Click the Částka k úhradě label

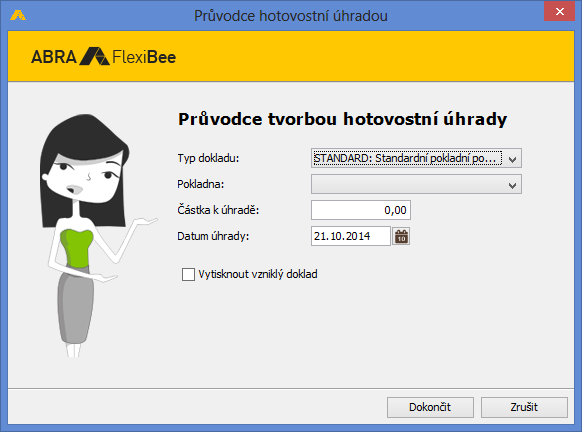[218, 210]
